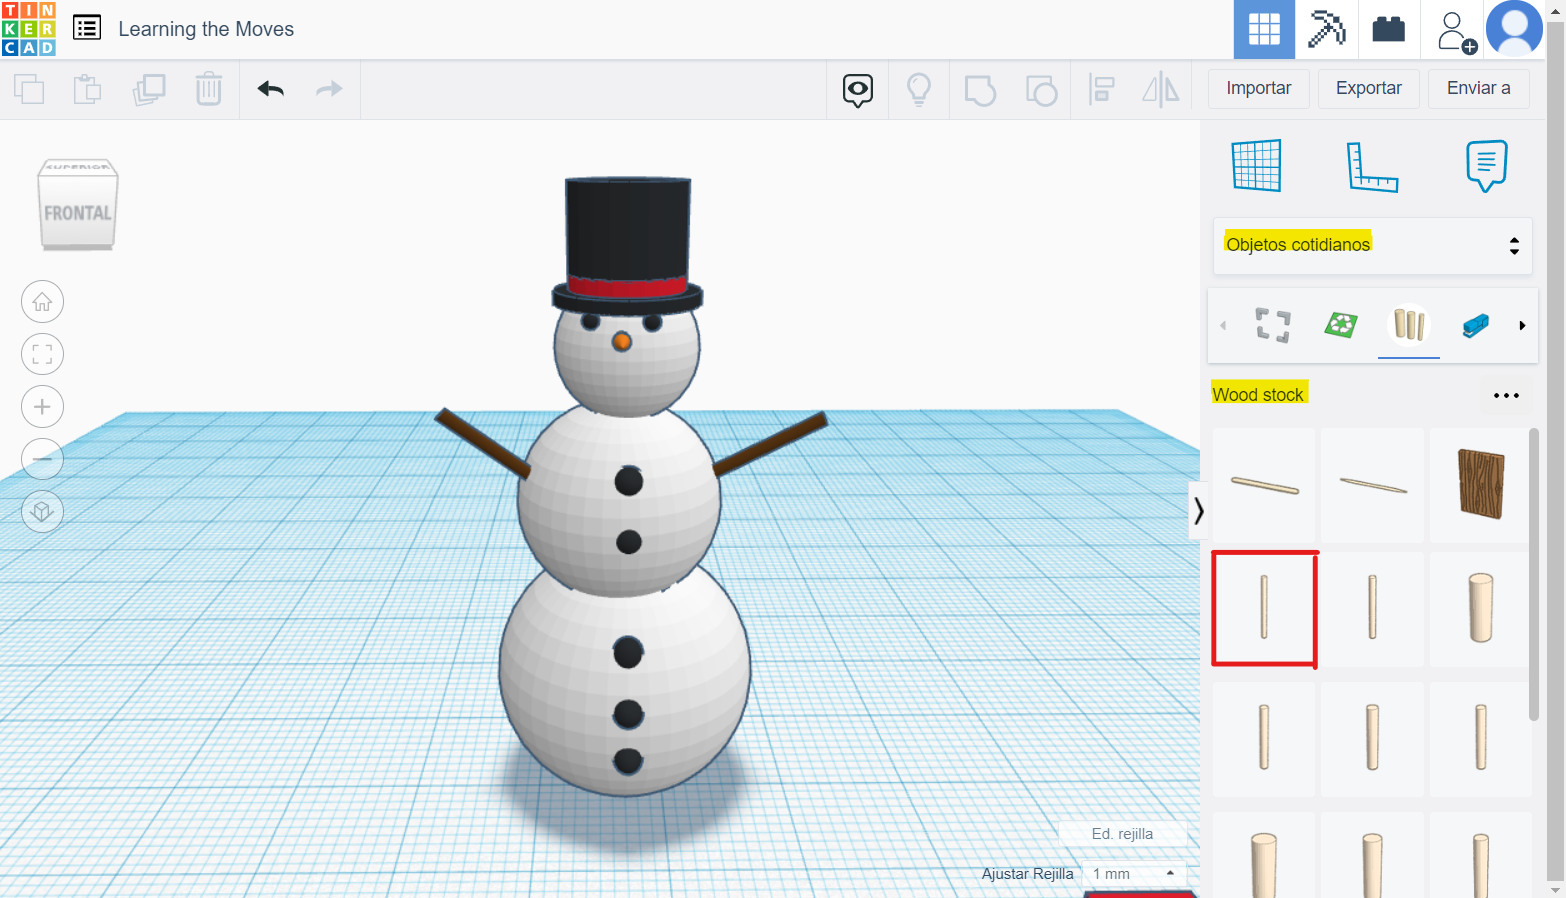The height and width of the screenshot is (898, 1566).
Task: Select the Wood stock collection tab
Action: 1409,325
